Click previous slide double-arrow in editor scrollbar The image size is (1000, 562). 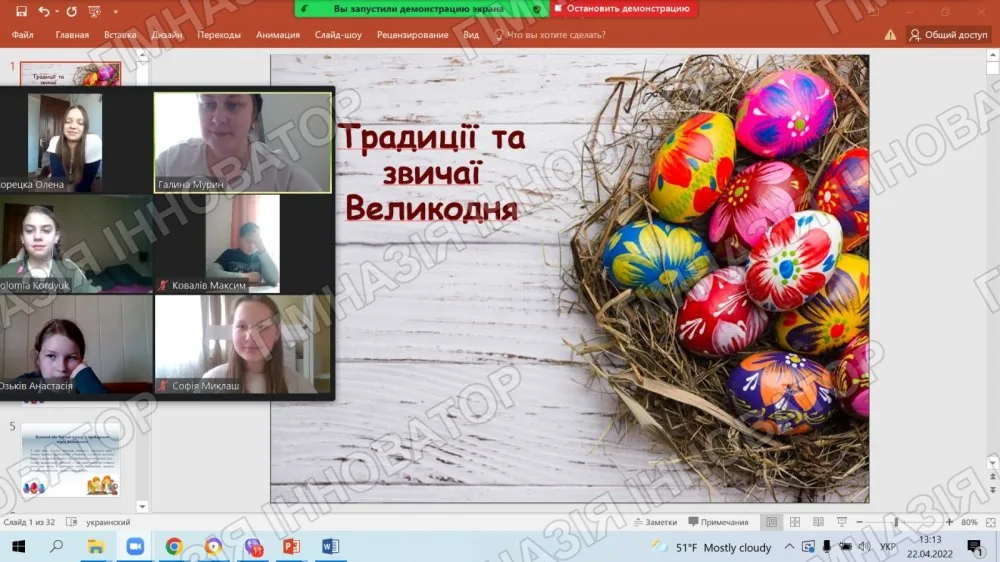tap(992, 477)
